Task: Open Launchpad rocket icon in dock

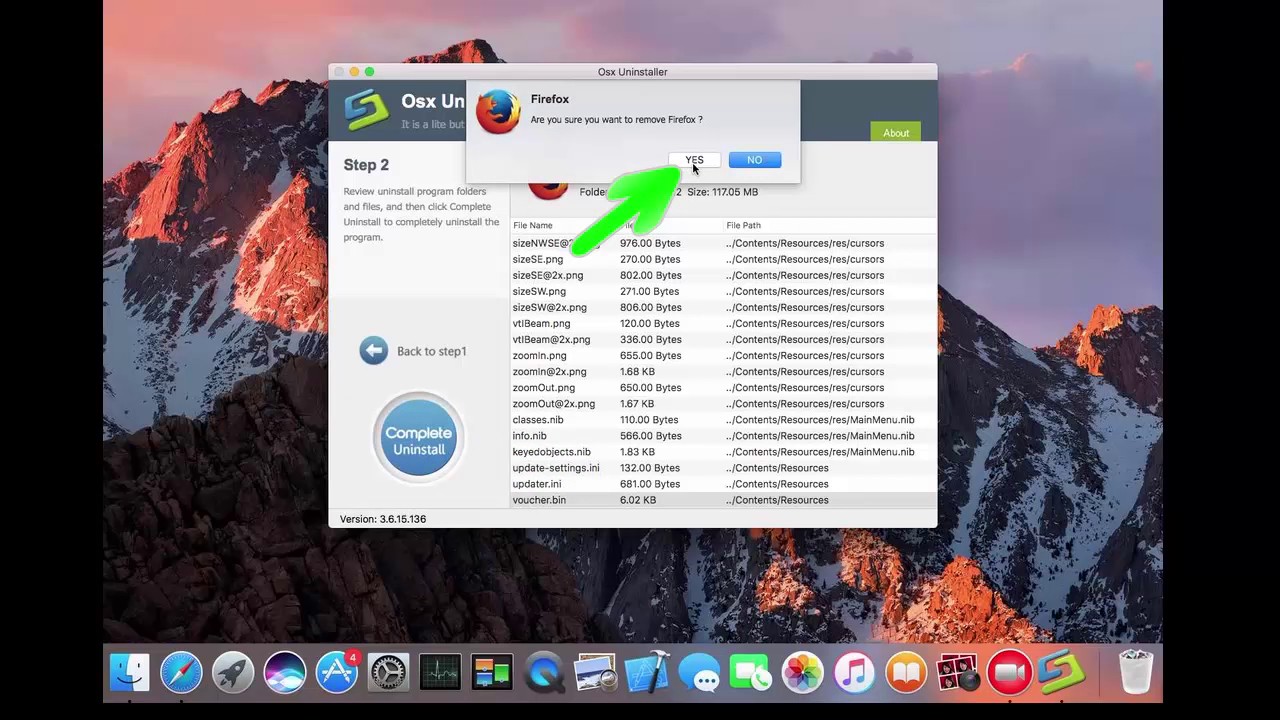Action: coord(233,671)
